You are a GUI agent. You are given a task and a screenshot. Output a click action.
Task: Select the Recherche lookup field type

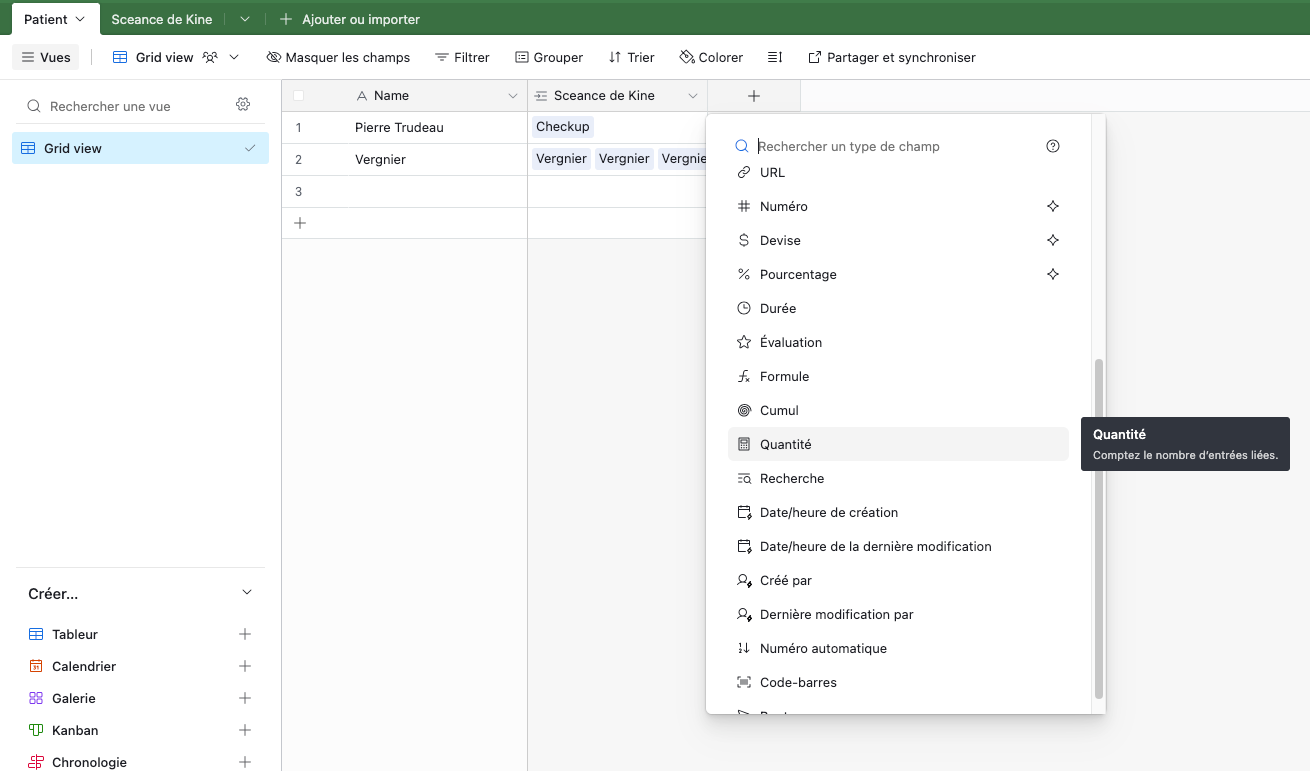898,478
